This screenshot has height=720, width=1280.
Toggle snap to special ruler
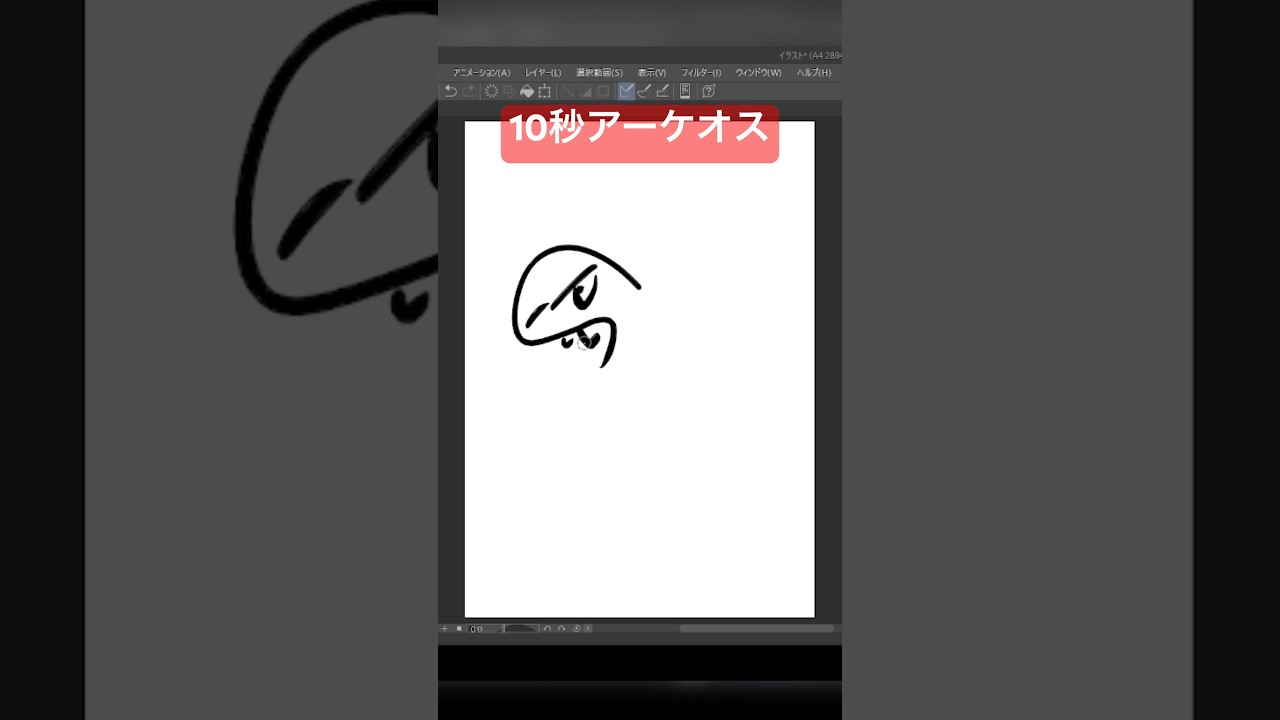[584, 91]
